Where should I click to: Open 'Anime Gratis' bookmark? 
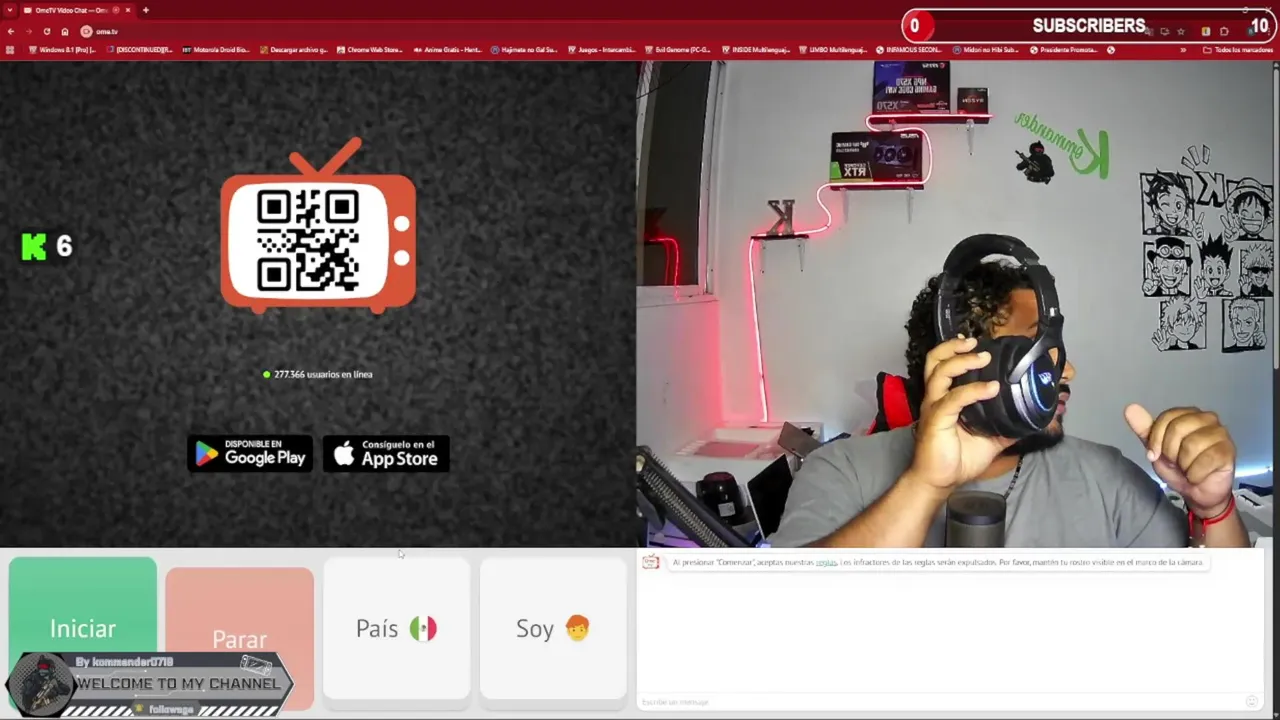(447, 50)
